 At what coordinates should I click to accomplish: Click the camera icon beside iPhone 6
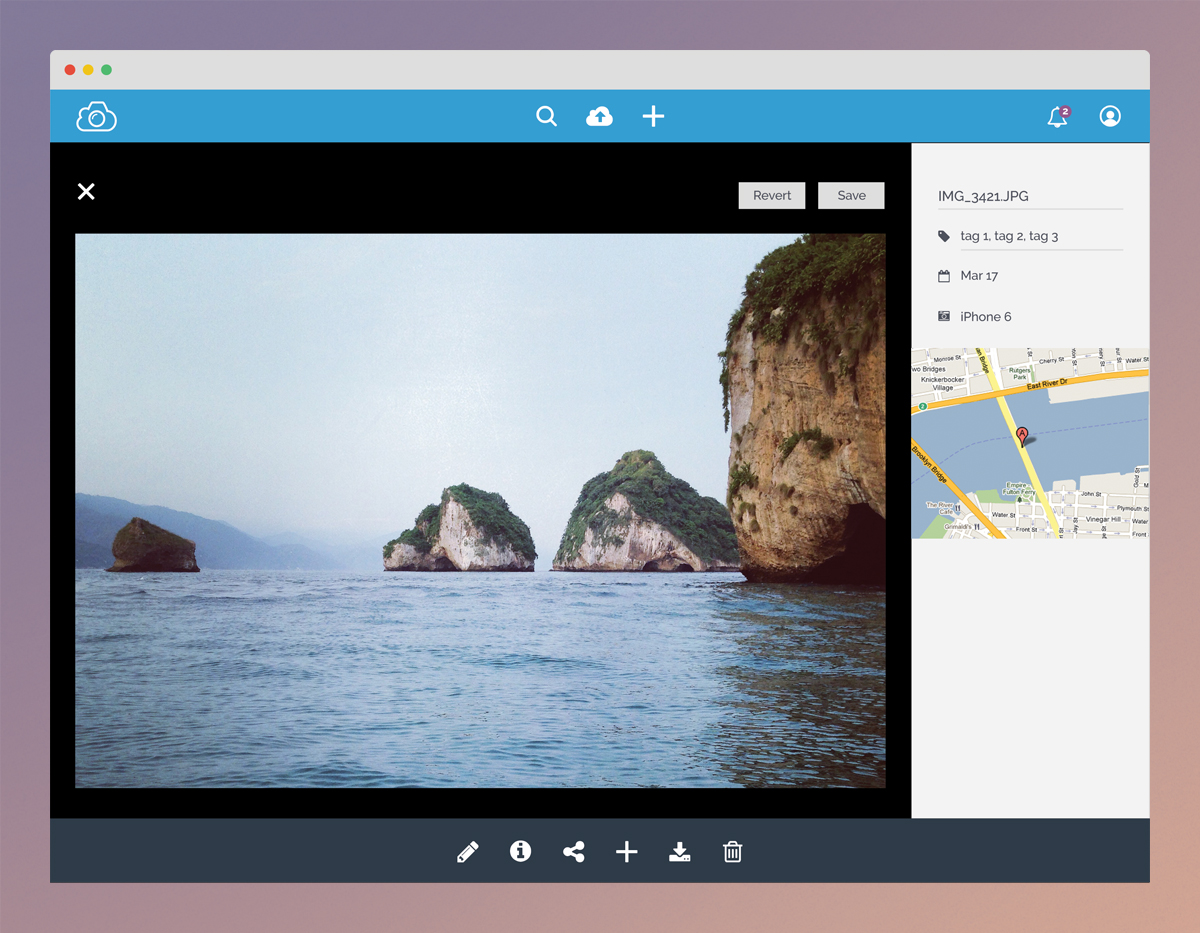tap(944, 316)
